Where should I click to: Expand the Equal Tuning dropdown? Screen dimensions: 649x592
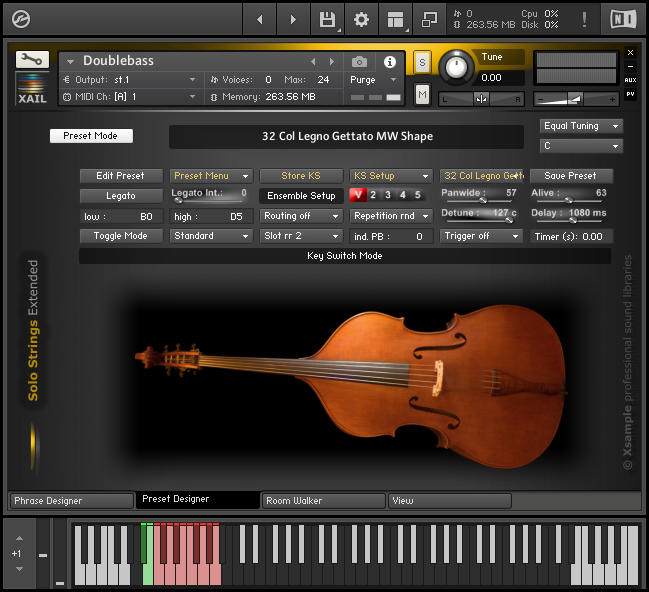[580, 126]
